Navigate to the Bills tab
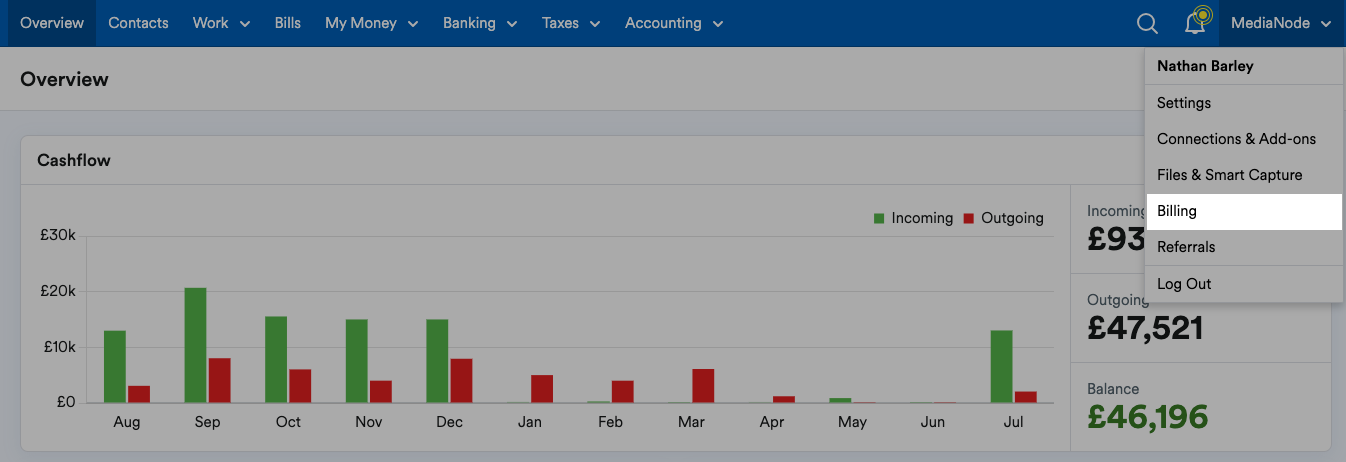This screenshot has width=1346, height=462. 287,23
